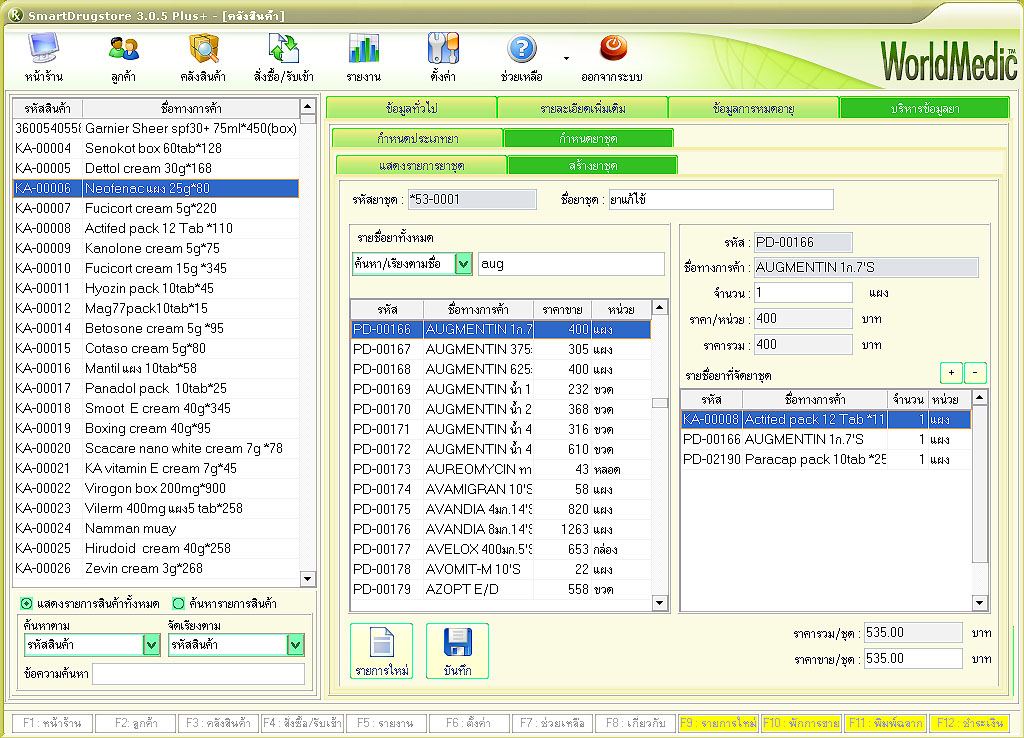This screenshot has height=738, width=1024.
Task: Click the รายการใหม่ new document icon button
Action: point(381,651)
